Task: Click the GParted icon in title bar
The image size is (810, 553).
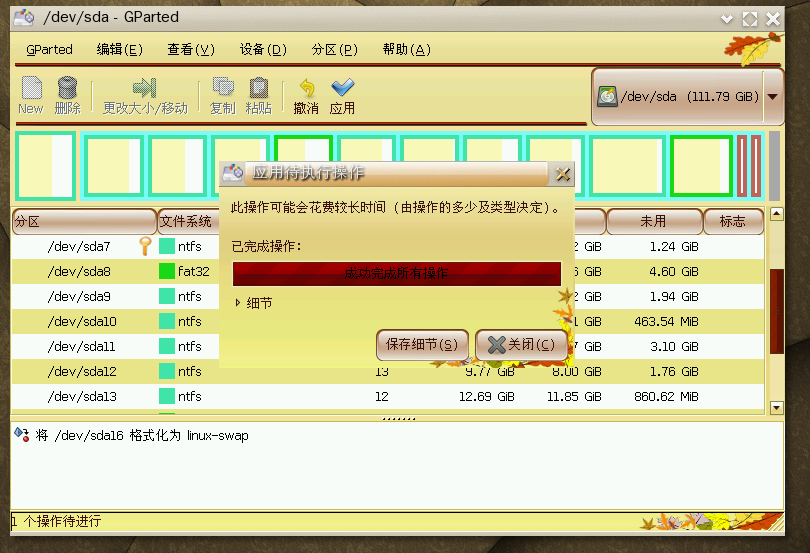Action: point(24,18)
